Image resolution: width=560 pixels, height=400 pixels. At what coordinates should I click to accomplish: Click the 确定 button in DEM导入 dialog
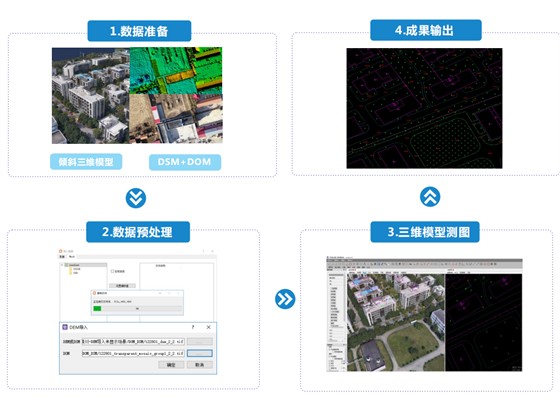[171, 365]
